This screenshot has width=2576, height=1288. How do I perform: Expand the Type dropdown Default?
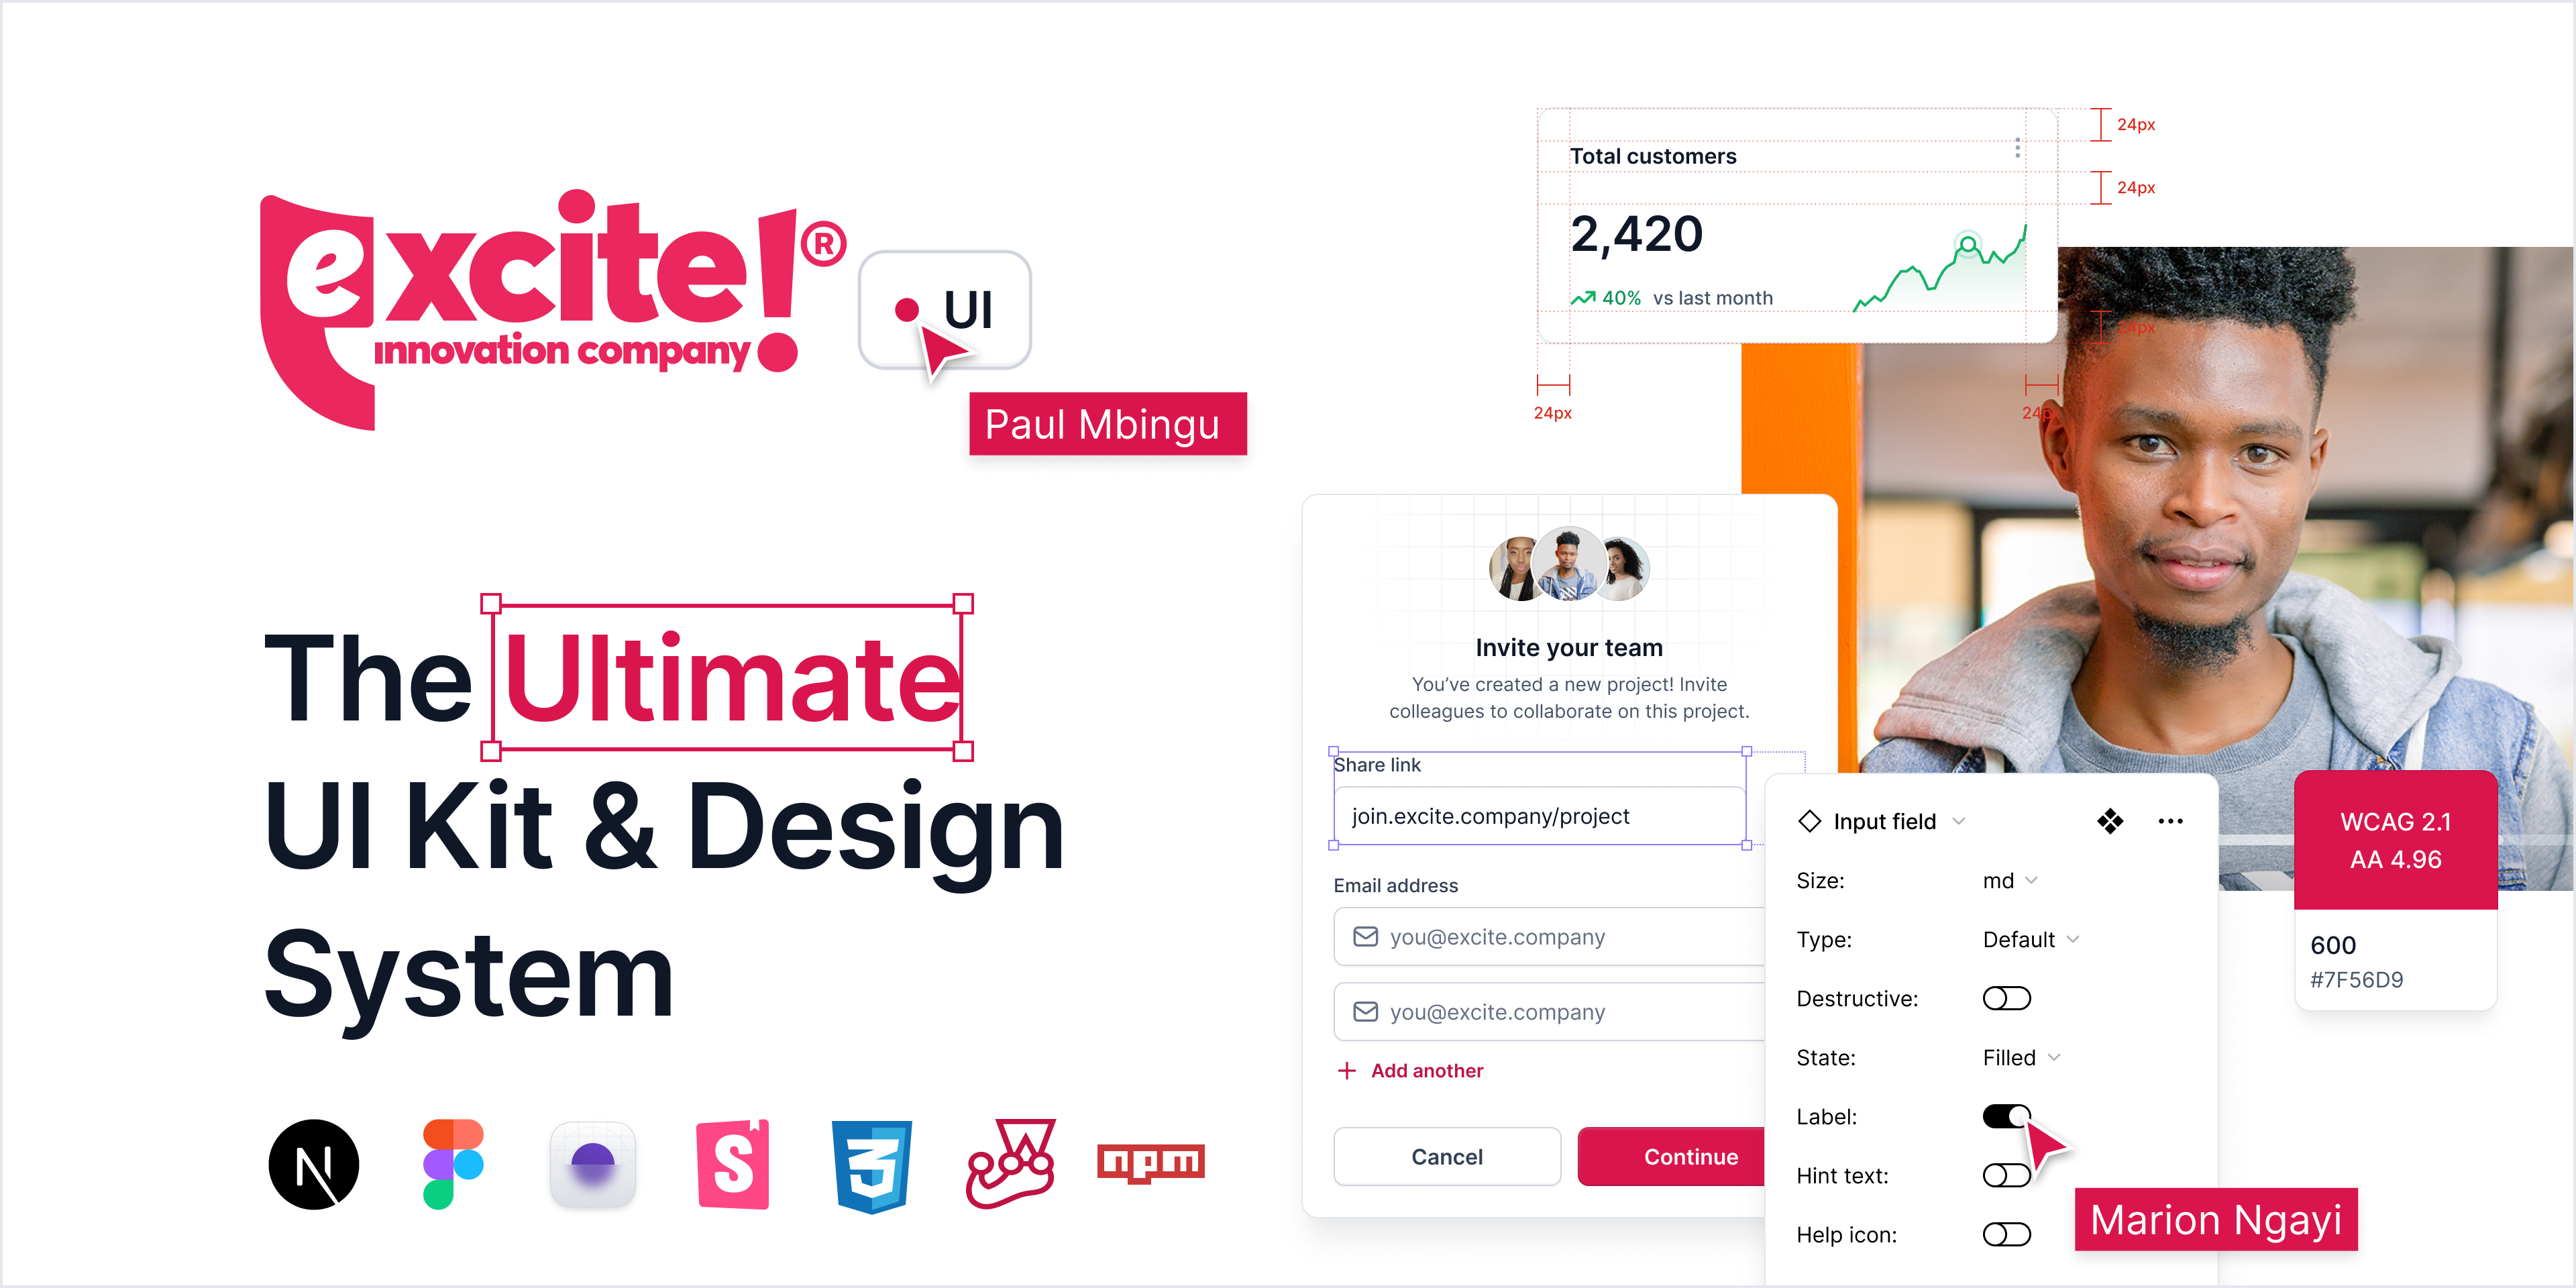(2021, 936)
